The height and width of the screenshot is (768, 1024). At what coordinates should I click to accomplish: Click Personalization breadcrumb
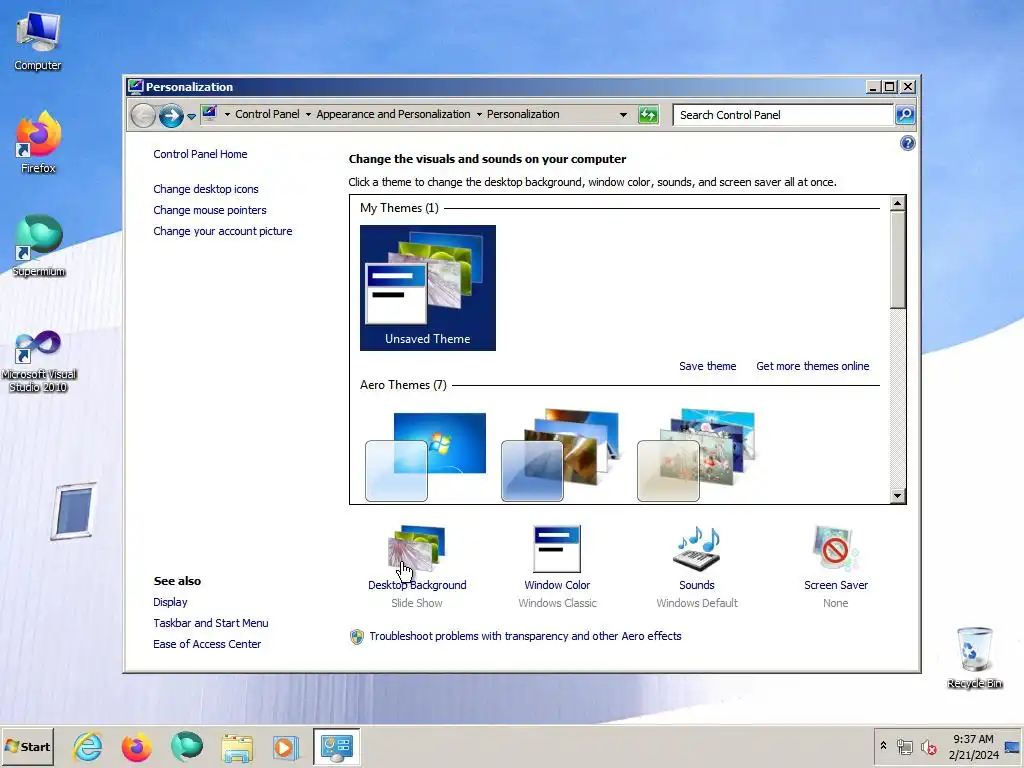pos(523,114)
